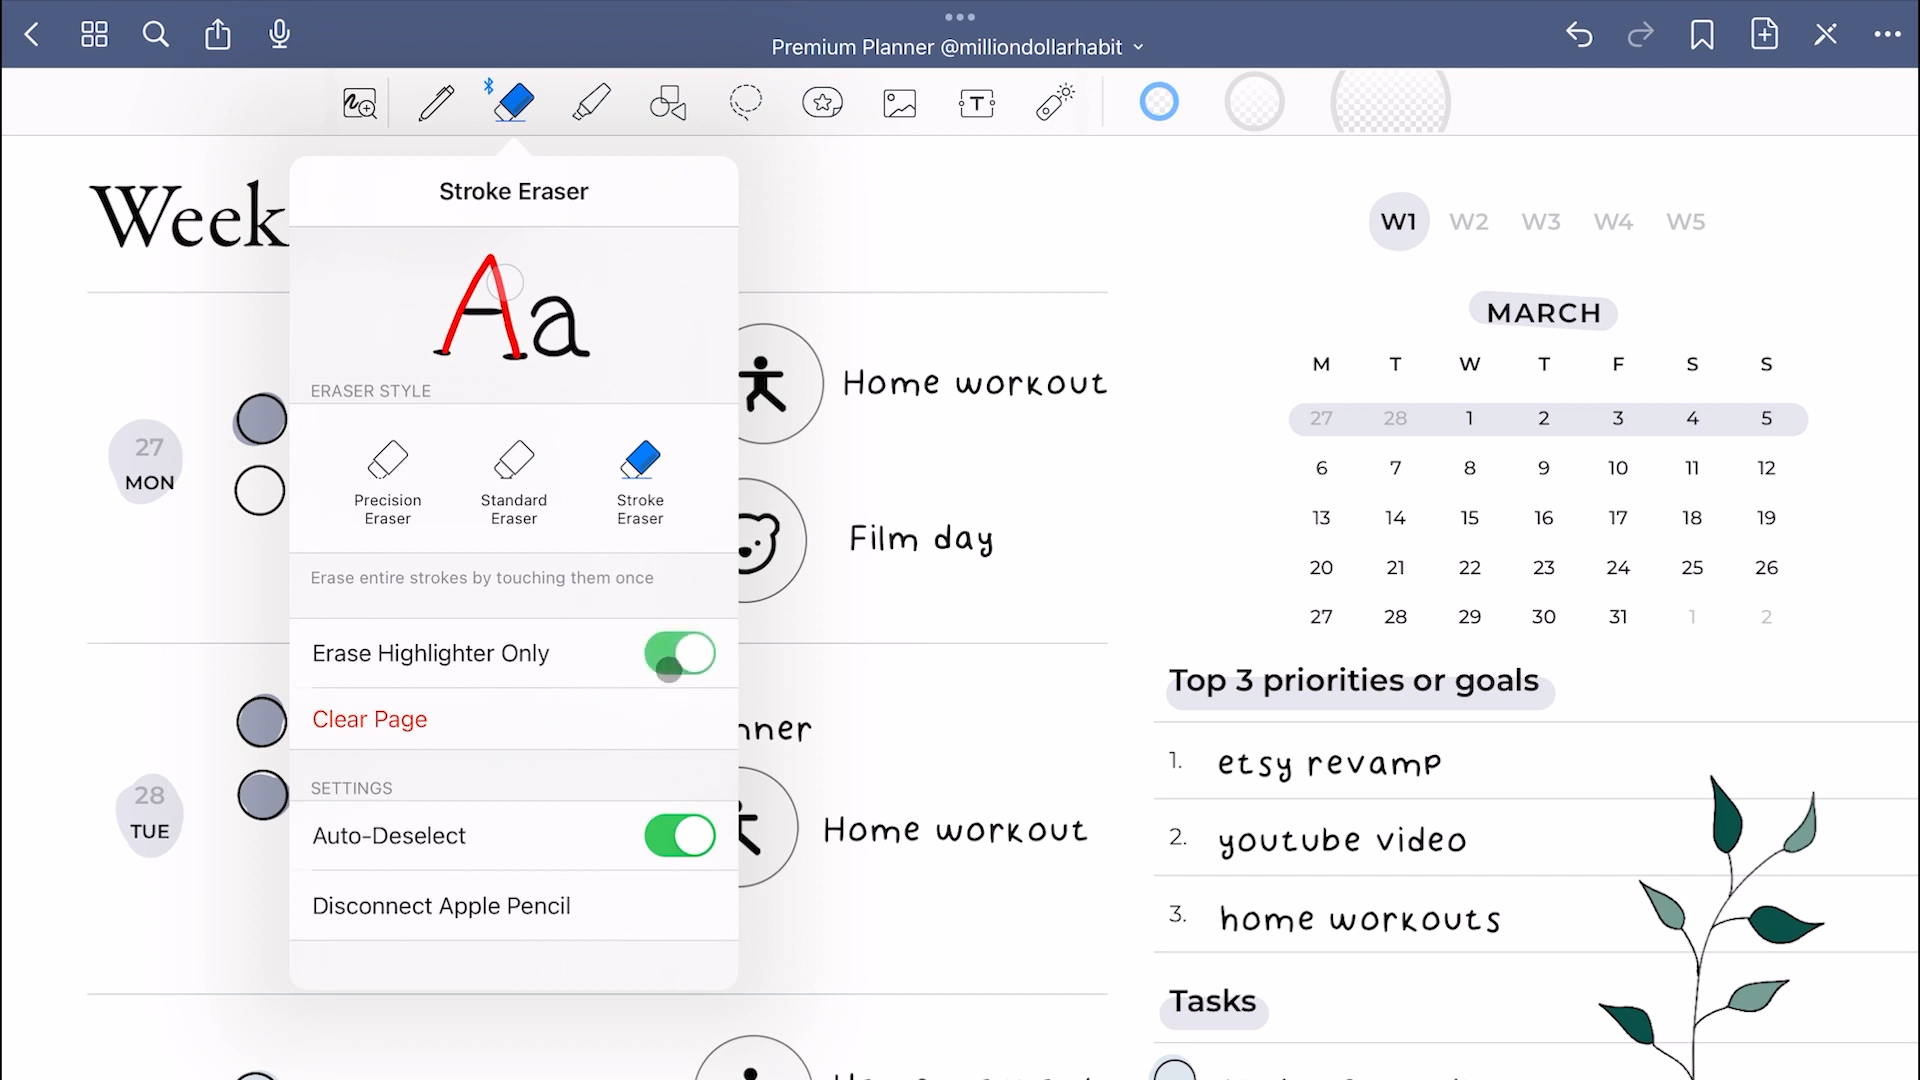Screen dimensions: 1920x1080
Task: Check the empty second circle for Monday
Action: coord(260,491)
